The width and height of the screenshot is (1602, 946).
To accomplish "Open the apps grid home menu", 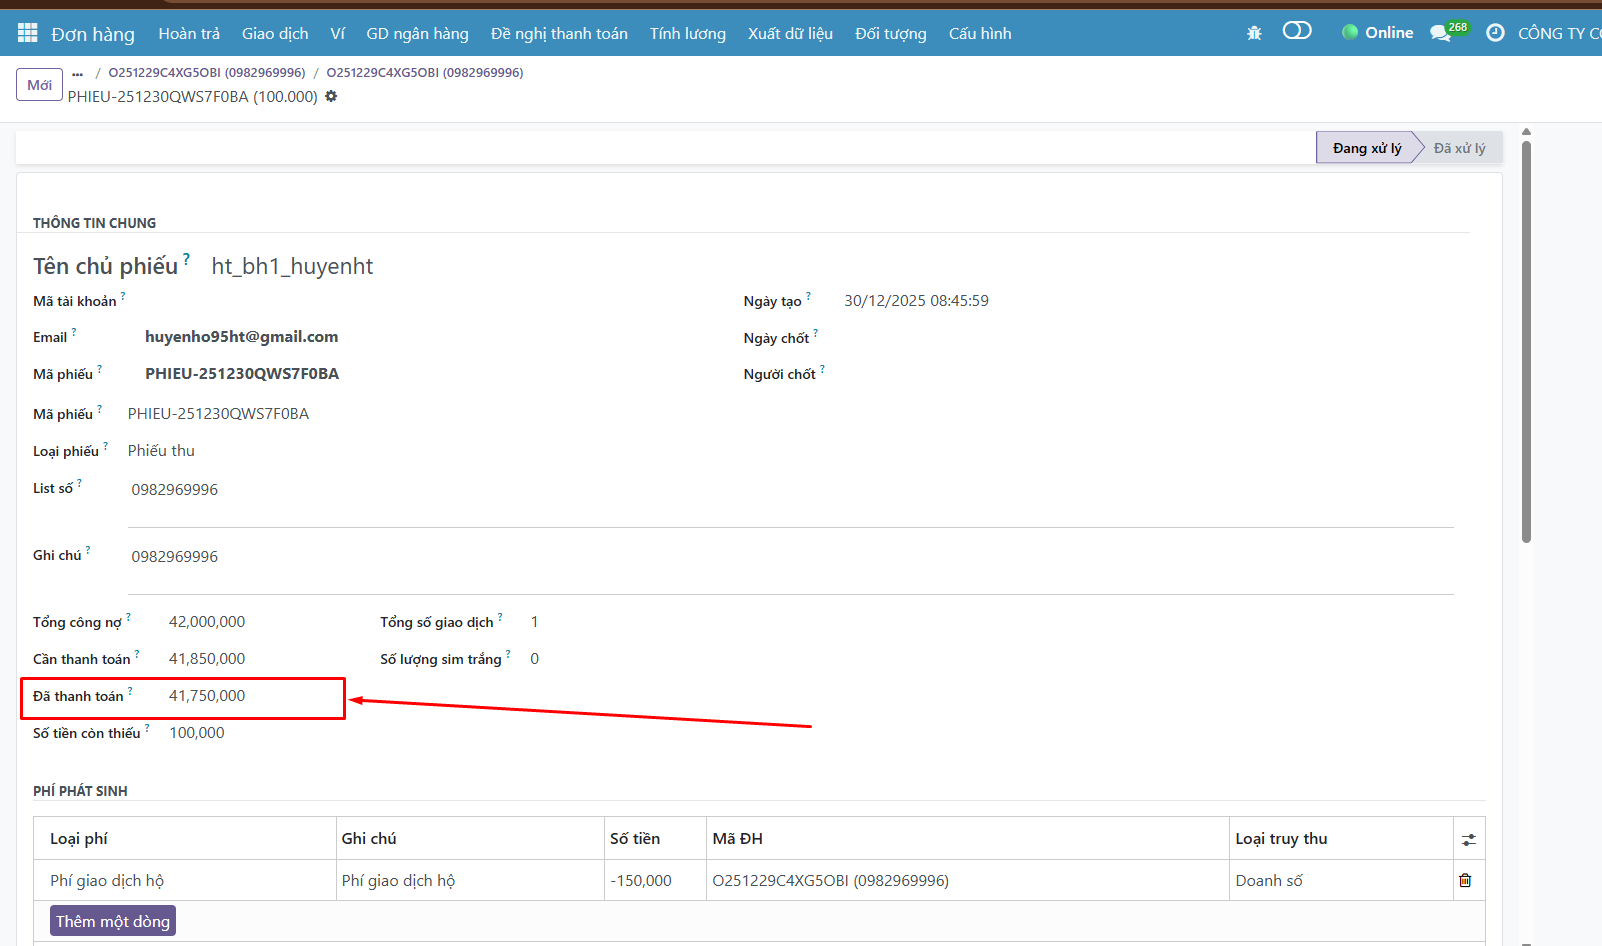I will (27, 33).
